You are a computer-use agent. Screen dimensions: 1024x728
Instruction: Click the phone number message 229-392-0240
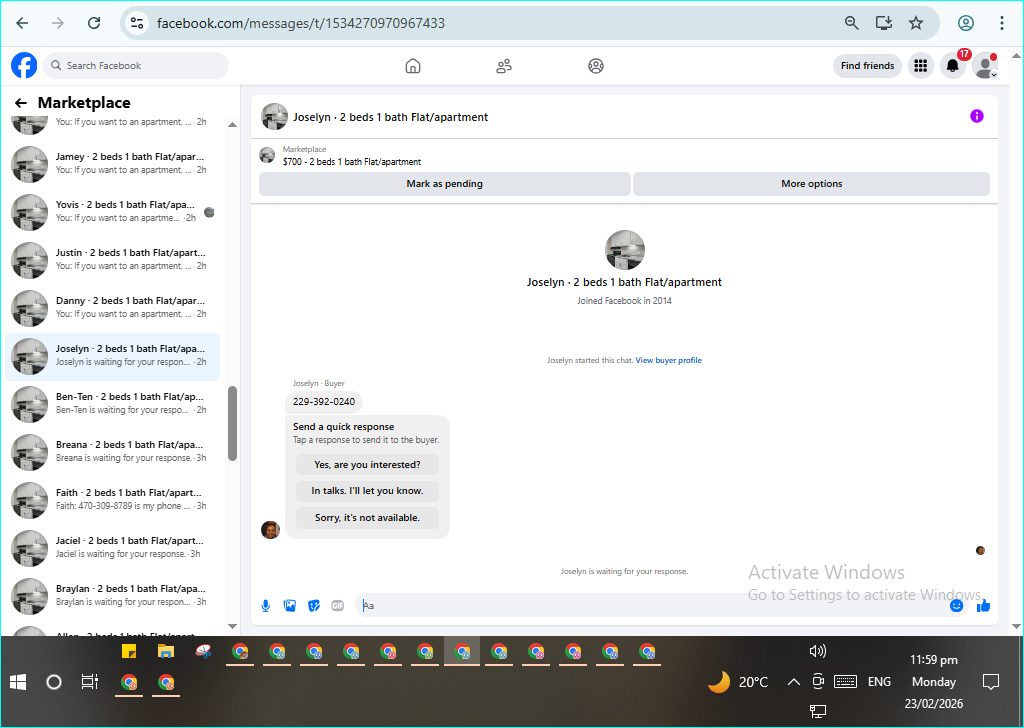point(324,402)
